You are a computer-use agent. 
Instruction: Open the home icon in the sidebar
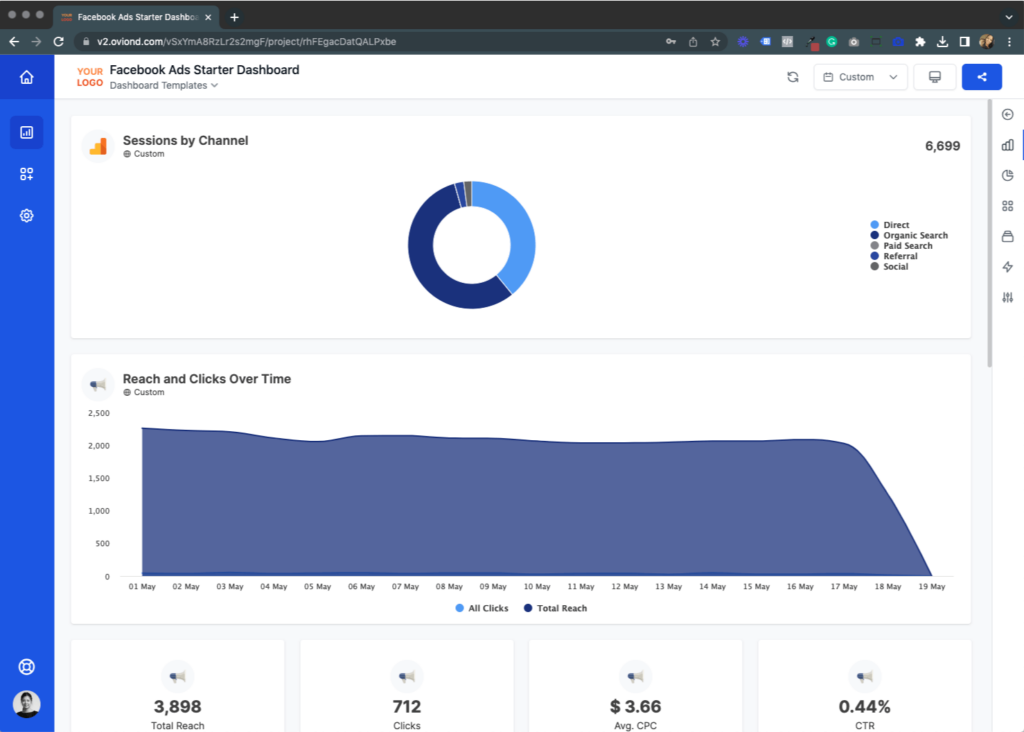pos(26,77)
